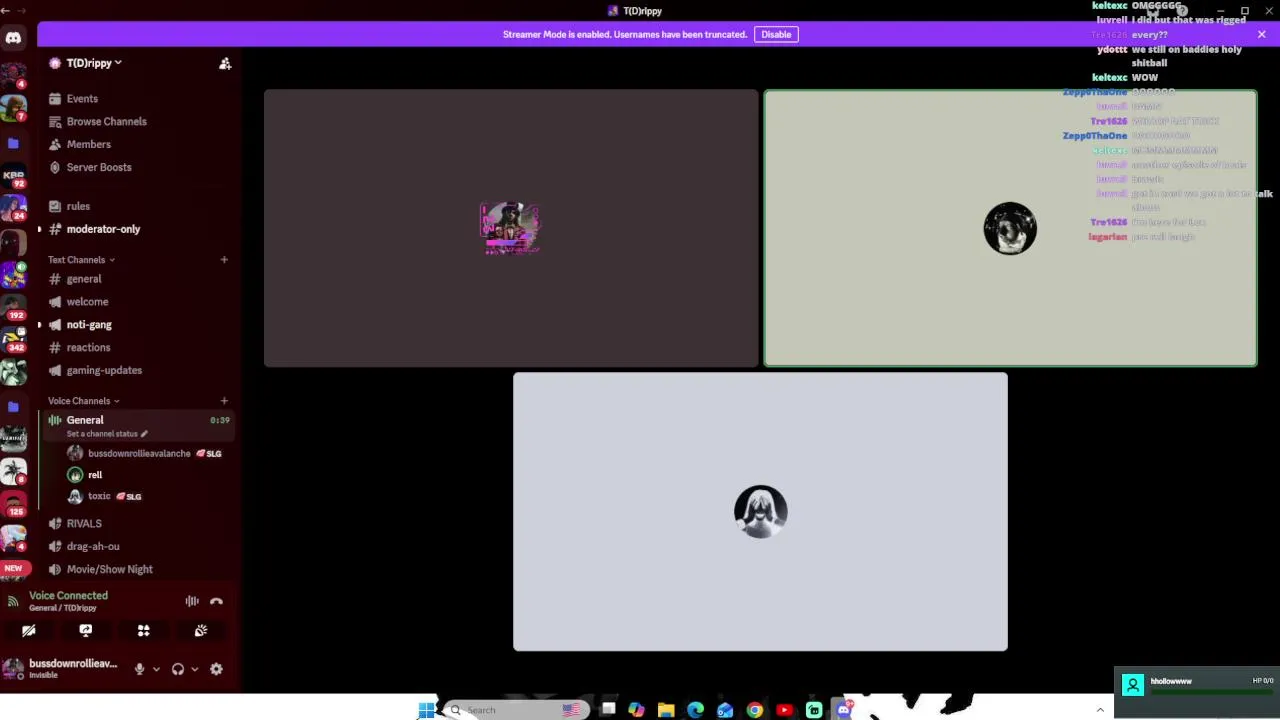Open the moderator-only channel
Image resolution: width=1280 pixels, height=720 pixels.
(103, 229)
